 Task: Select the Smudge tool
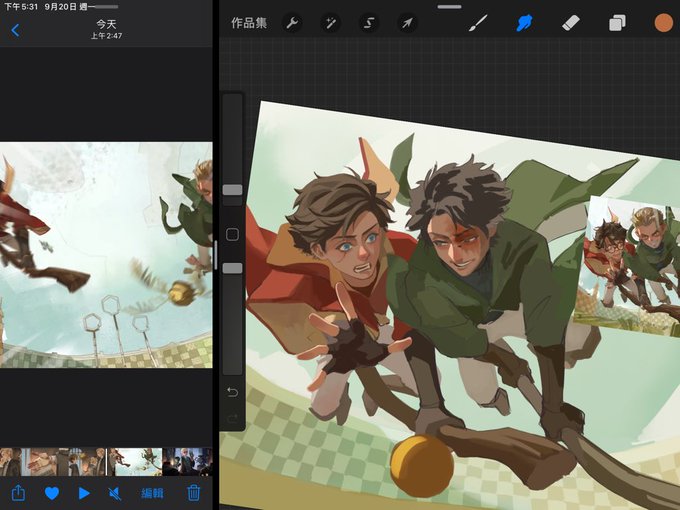click(x=524, y=23)
